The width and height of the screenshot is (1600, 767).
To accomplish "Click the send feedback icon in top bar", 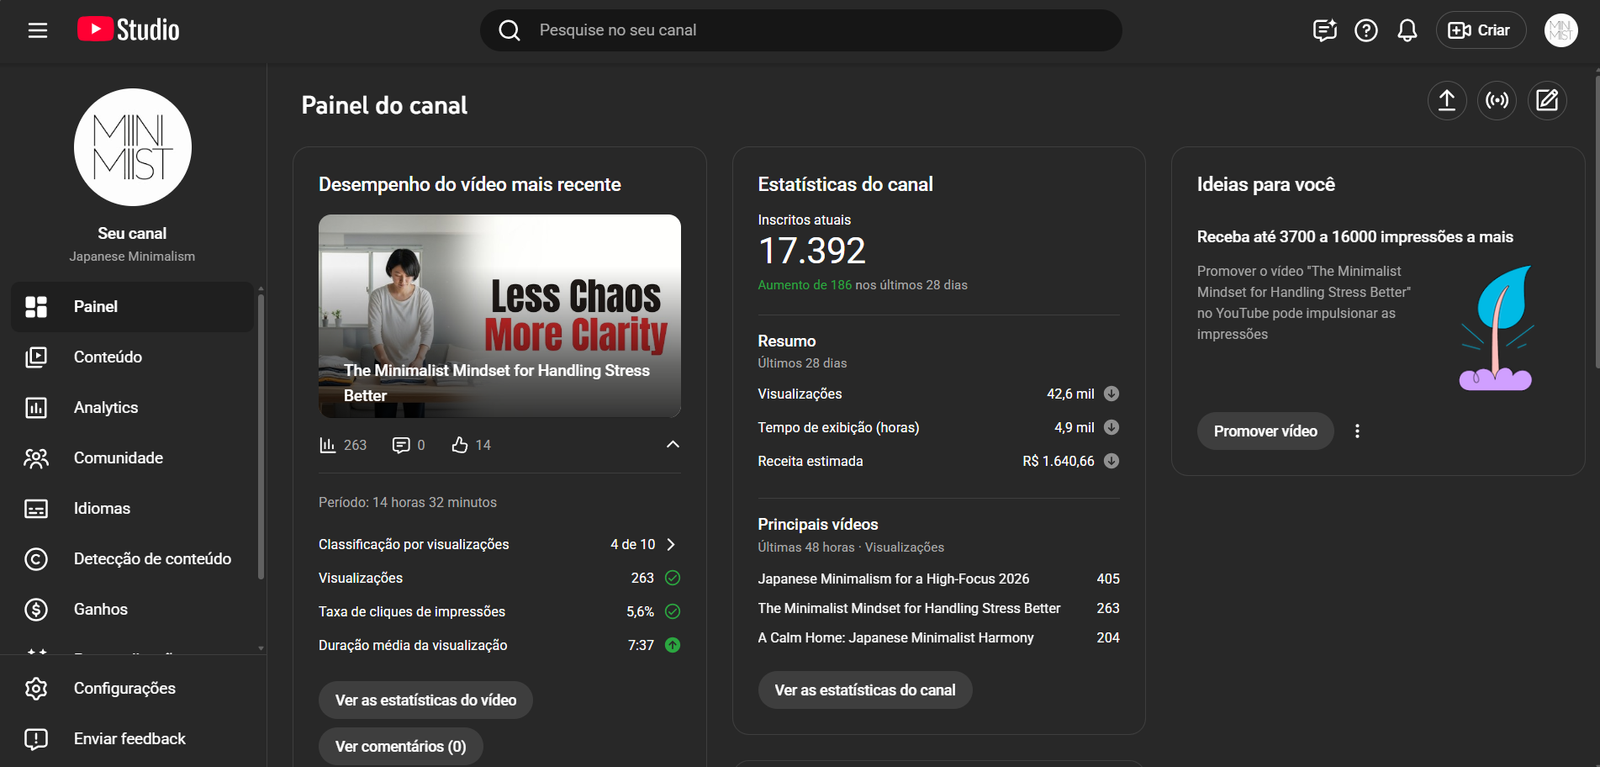I will coord(1325,30).
